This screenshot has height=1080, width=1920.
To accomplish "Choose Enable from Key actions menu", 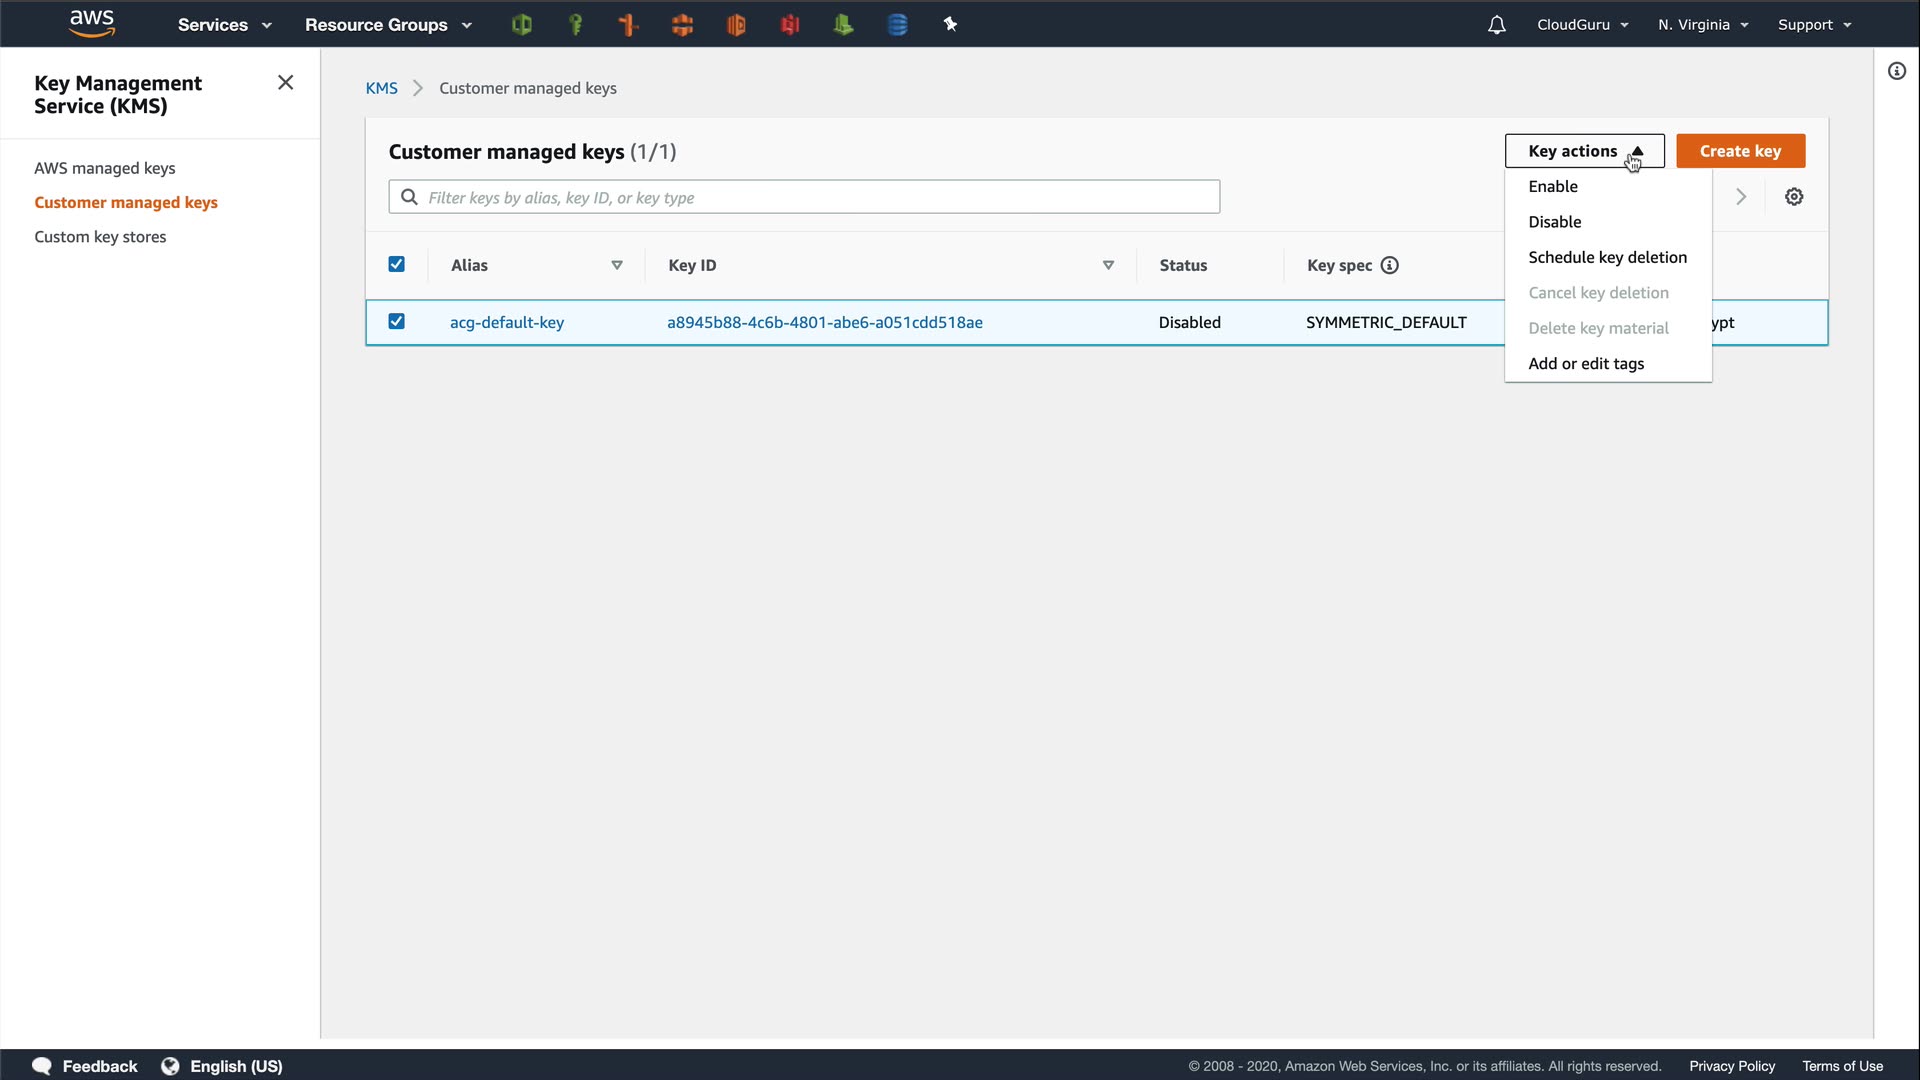I will pyautogui.click(x=1552, y=187).
